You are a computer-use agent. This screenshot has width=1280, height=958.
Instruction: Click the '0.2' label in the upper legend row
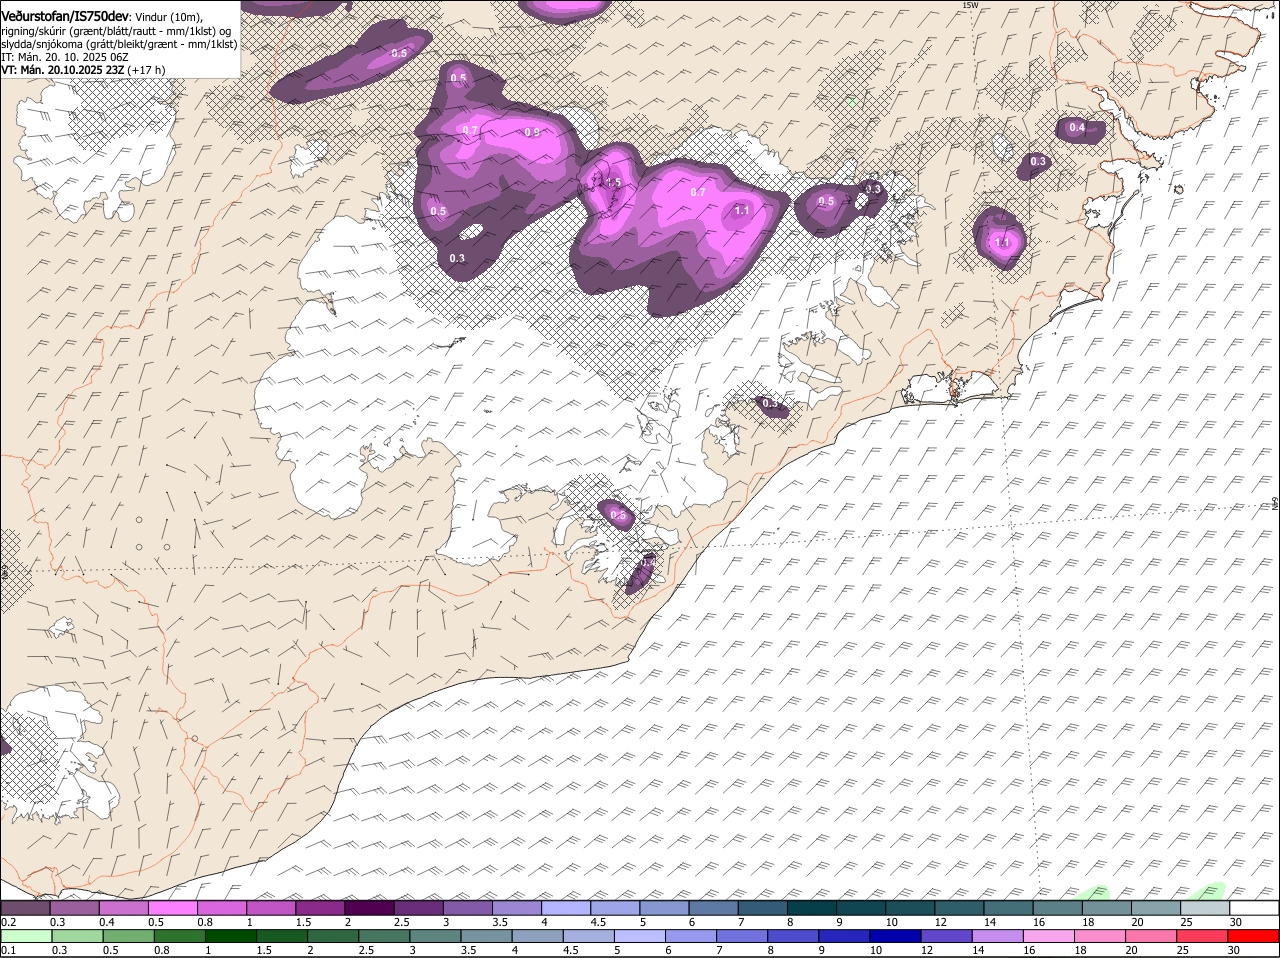pos(8,922)
